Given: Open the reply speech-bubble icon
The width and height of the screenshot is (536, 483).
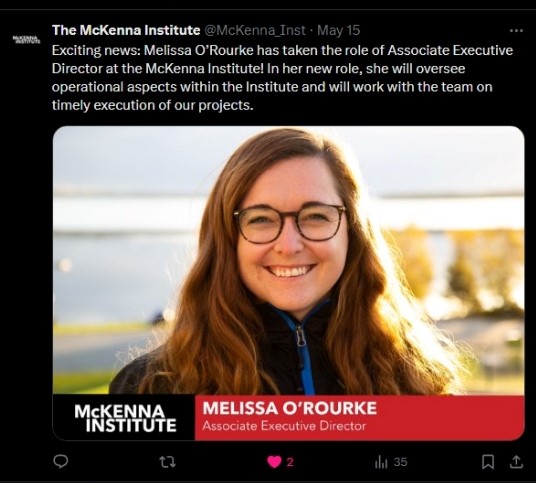Looking at the screenshot, I should click(x=61, y=462).
